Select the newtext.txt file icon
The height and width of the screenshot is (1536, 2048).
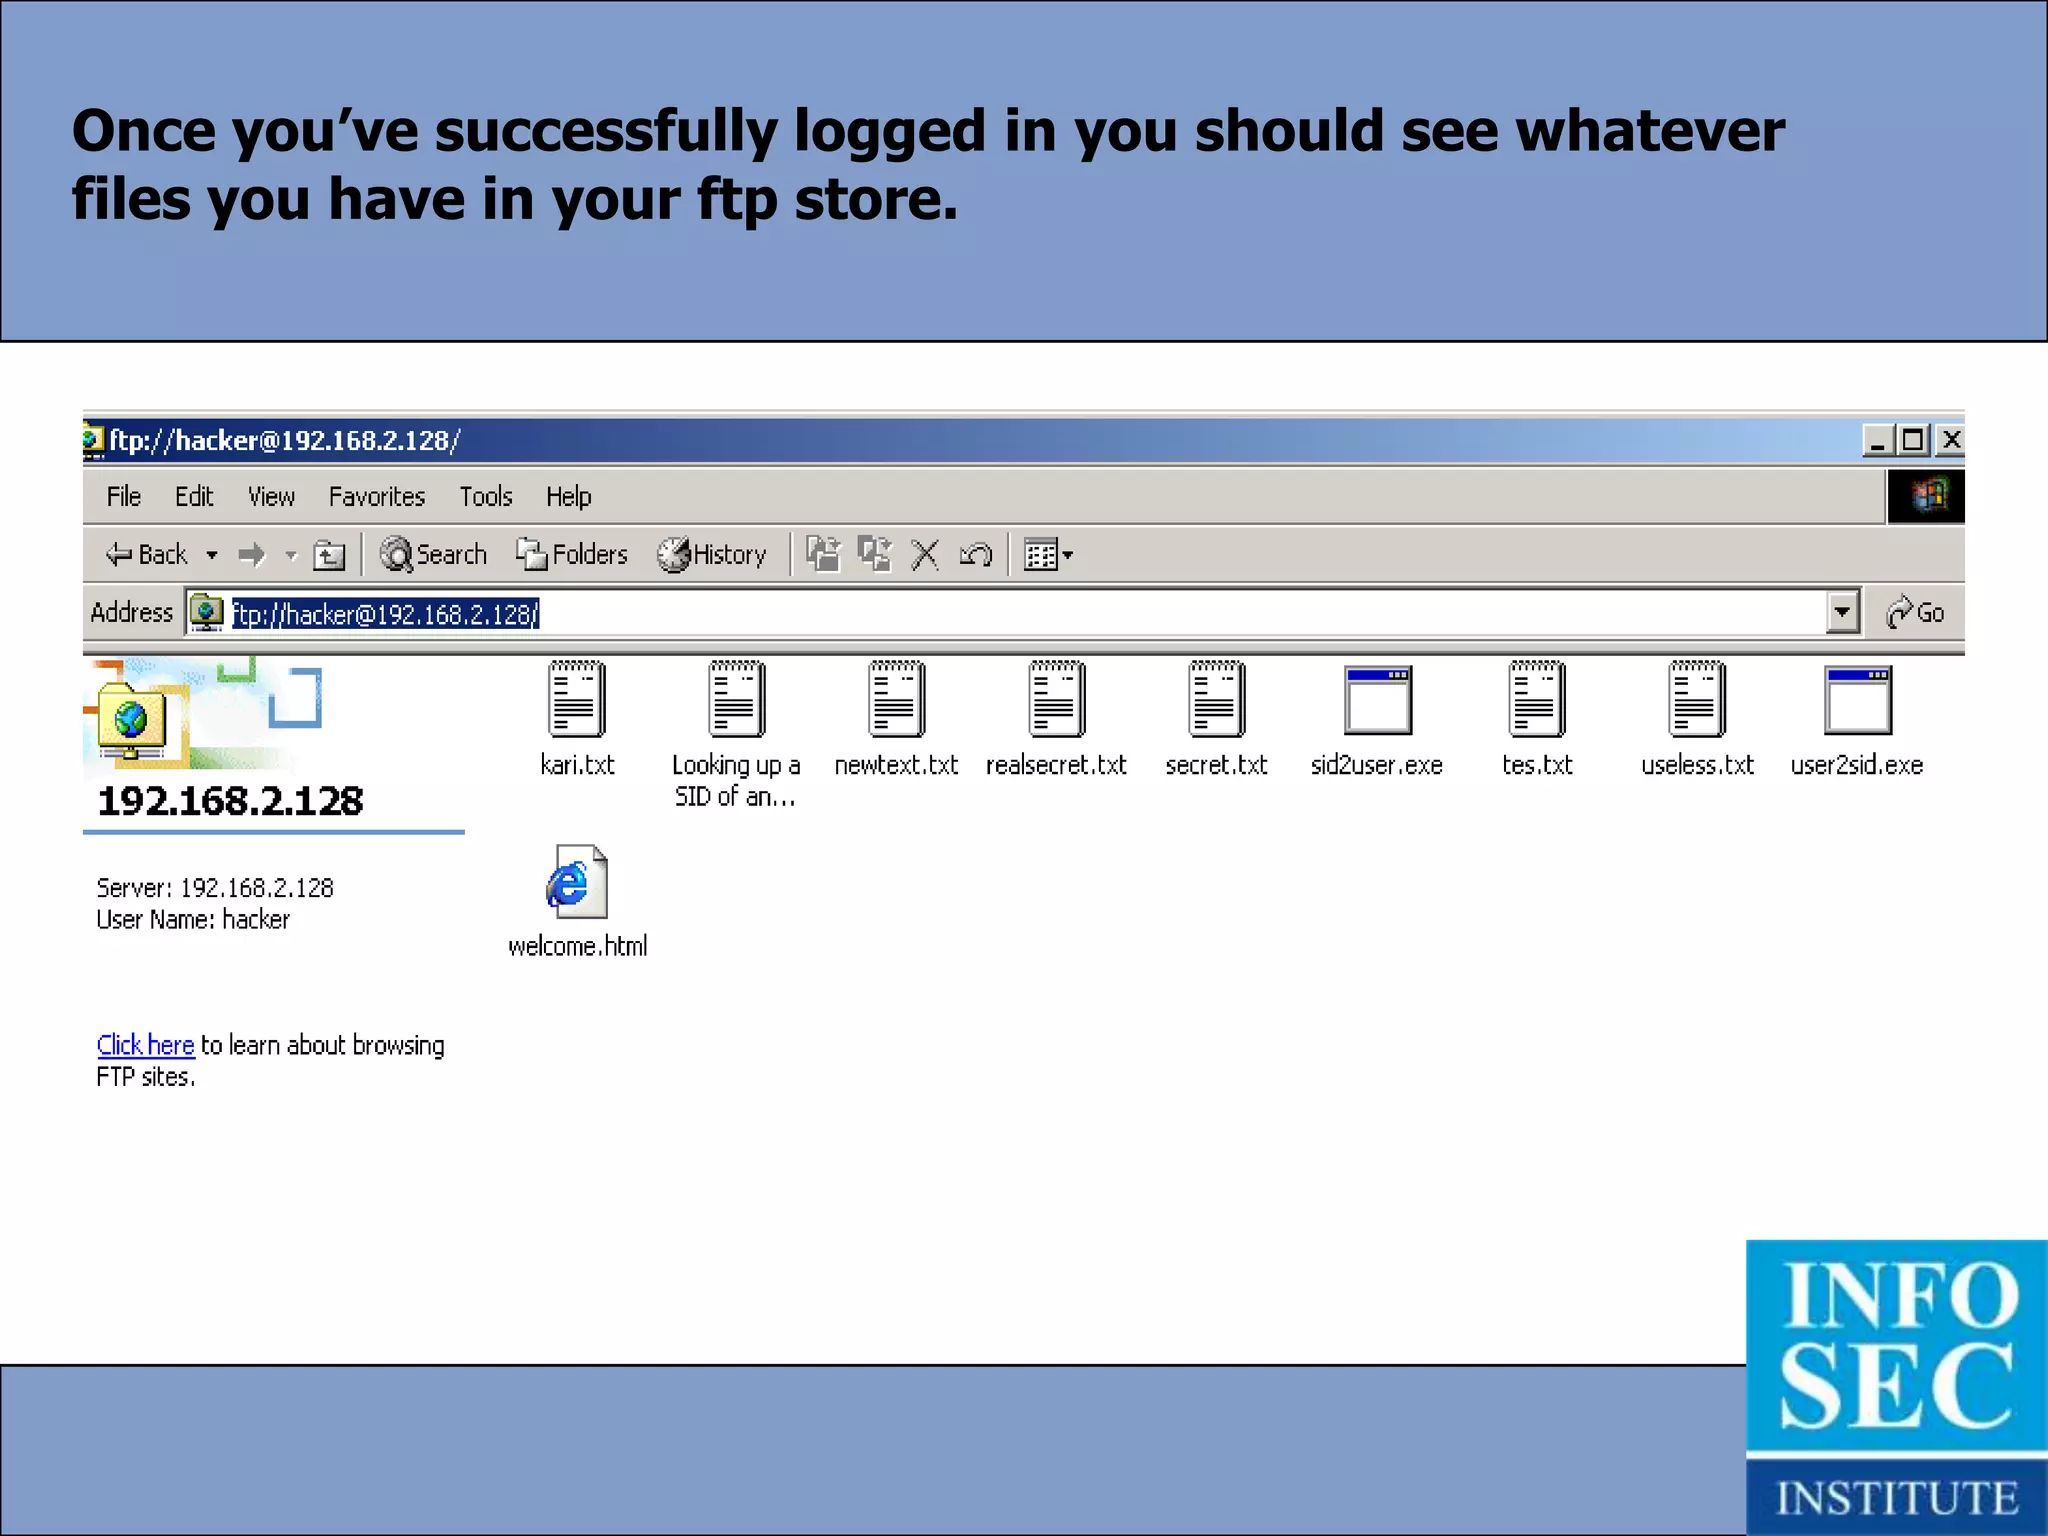(x=897, y=700)
